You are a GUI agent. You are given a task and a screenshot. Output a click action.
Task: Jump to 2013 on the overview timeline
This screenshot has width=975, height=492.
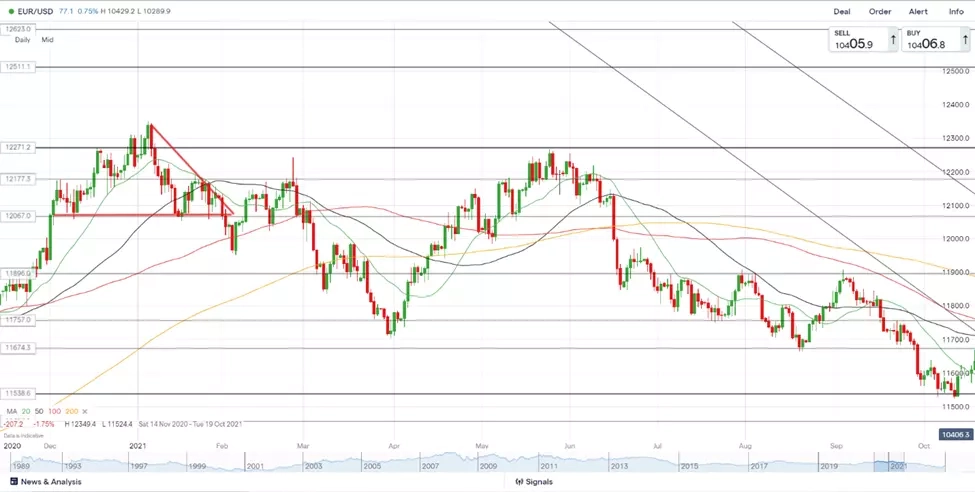pyautogui.click(x=619, y=466)
